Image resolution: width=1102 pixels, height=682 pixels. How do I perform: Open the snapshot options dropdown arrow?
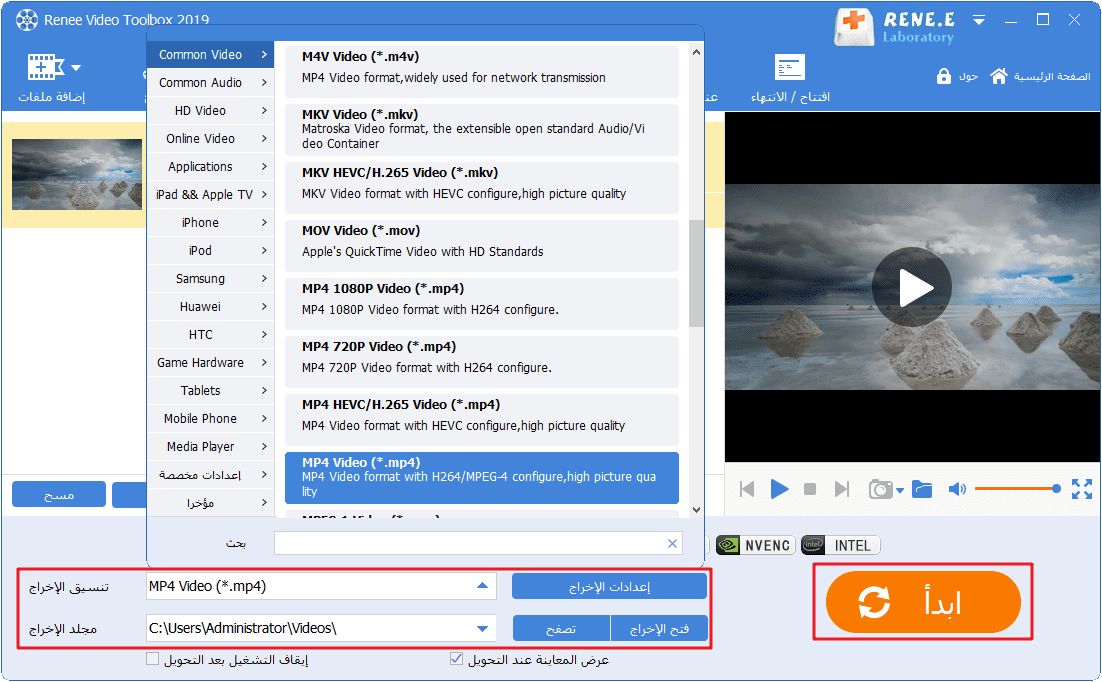pyautogui.click(x=900, y=491)
